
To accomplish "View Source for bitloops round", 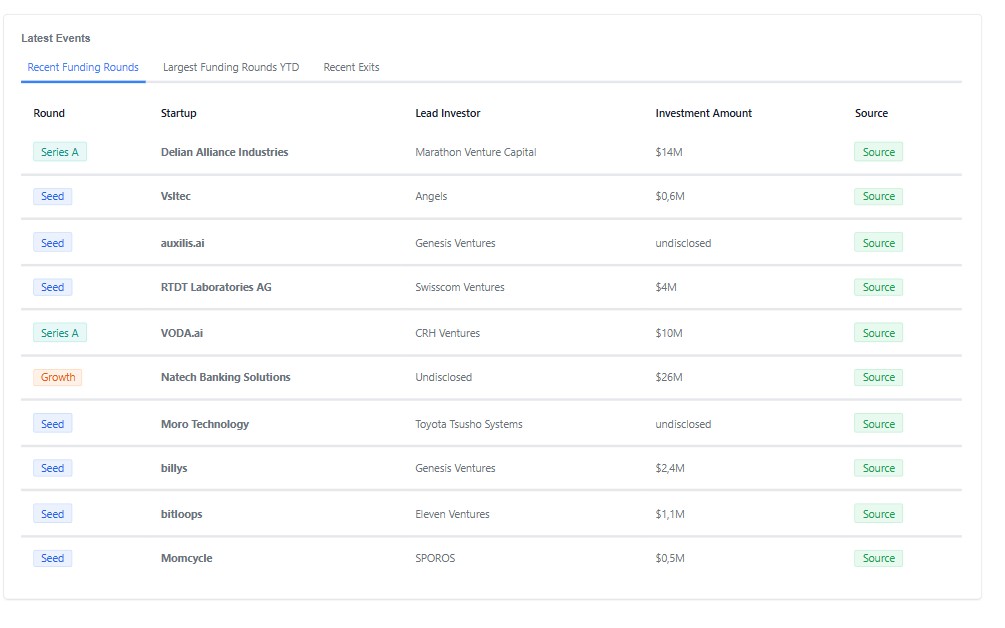I will pyautogui.click(x=878, y=514).
